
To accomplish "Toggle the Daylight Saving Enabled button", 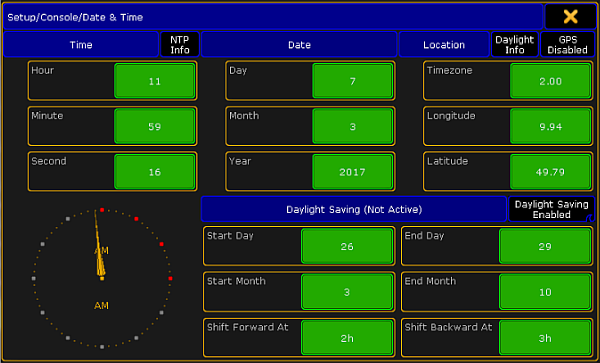I will [551, 209].
